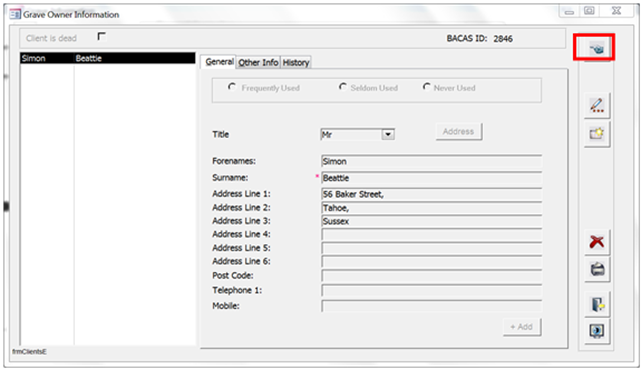
Task: Click the + Add button
Action: coord(522,327)
